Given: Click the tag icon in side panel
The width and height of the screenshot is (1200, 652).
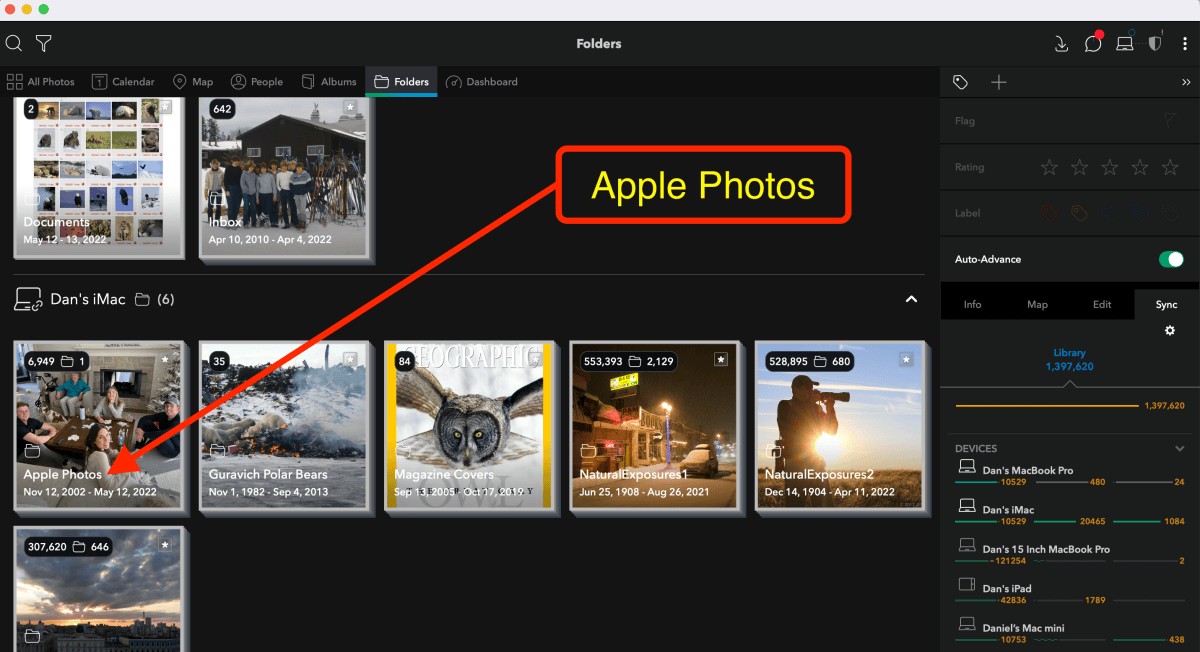Looking at the screenshot, I should click(960, 82).
